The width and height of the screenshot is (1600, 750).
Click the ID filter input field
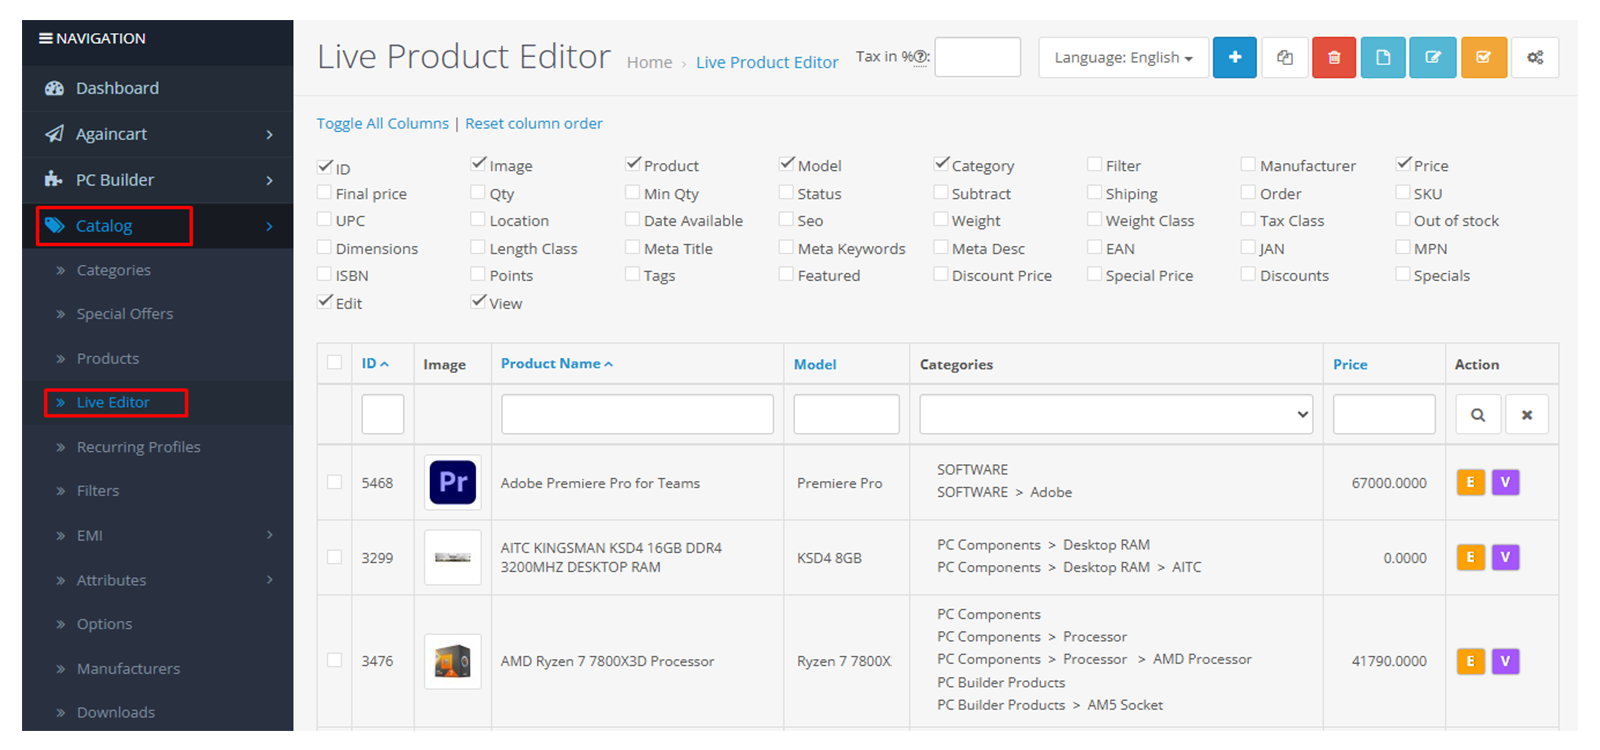[383, 415]
